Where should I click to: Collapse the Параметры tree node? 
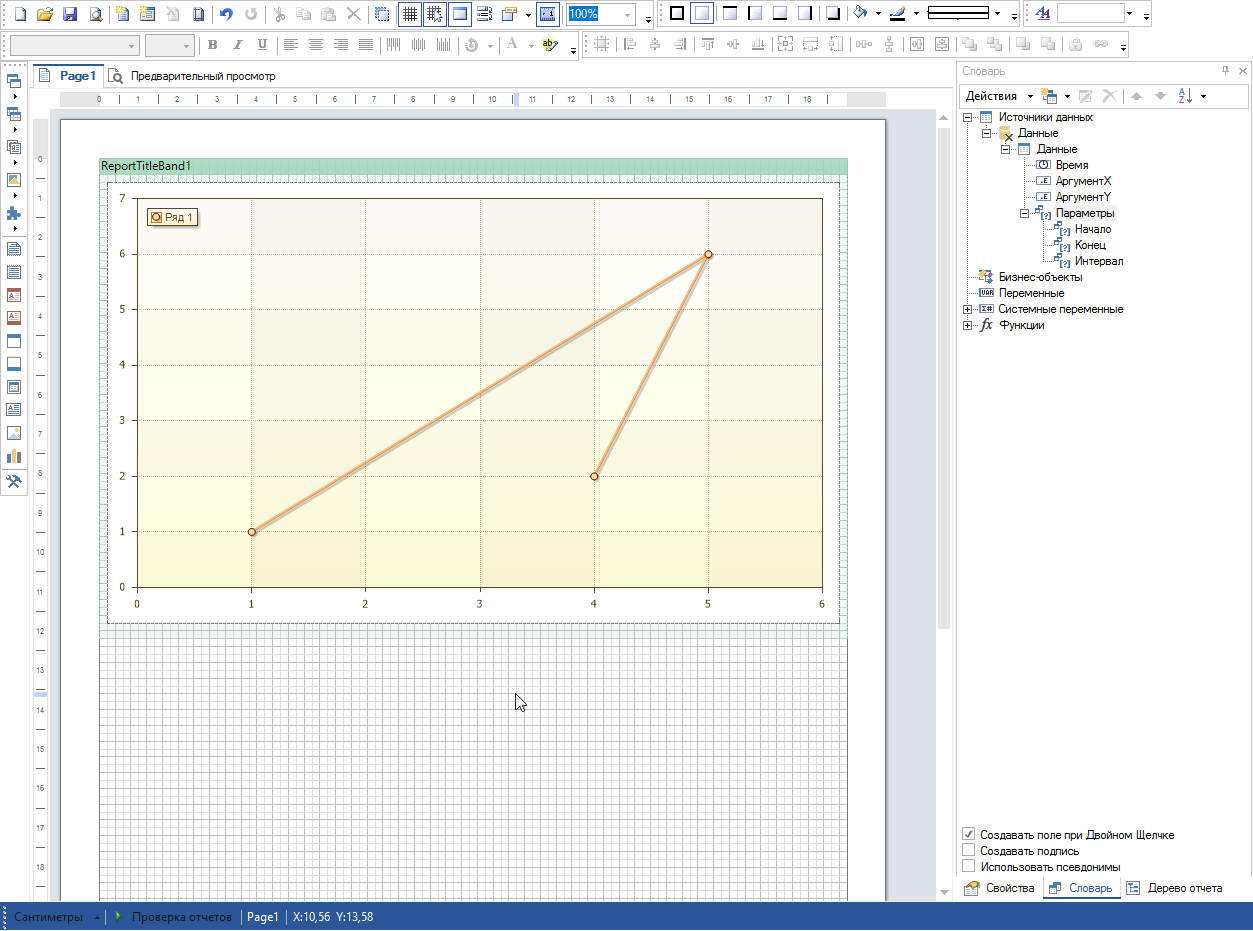click(x=1024, y=213)
